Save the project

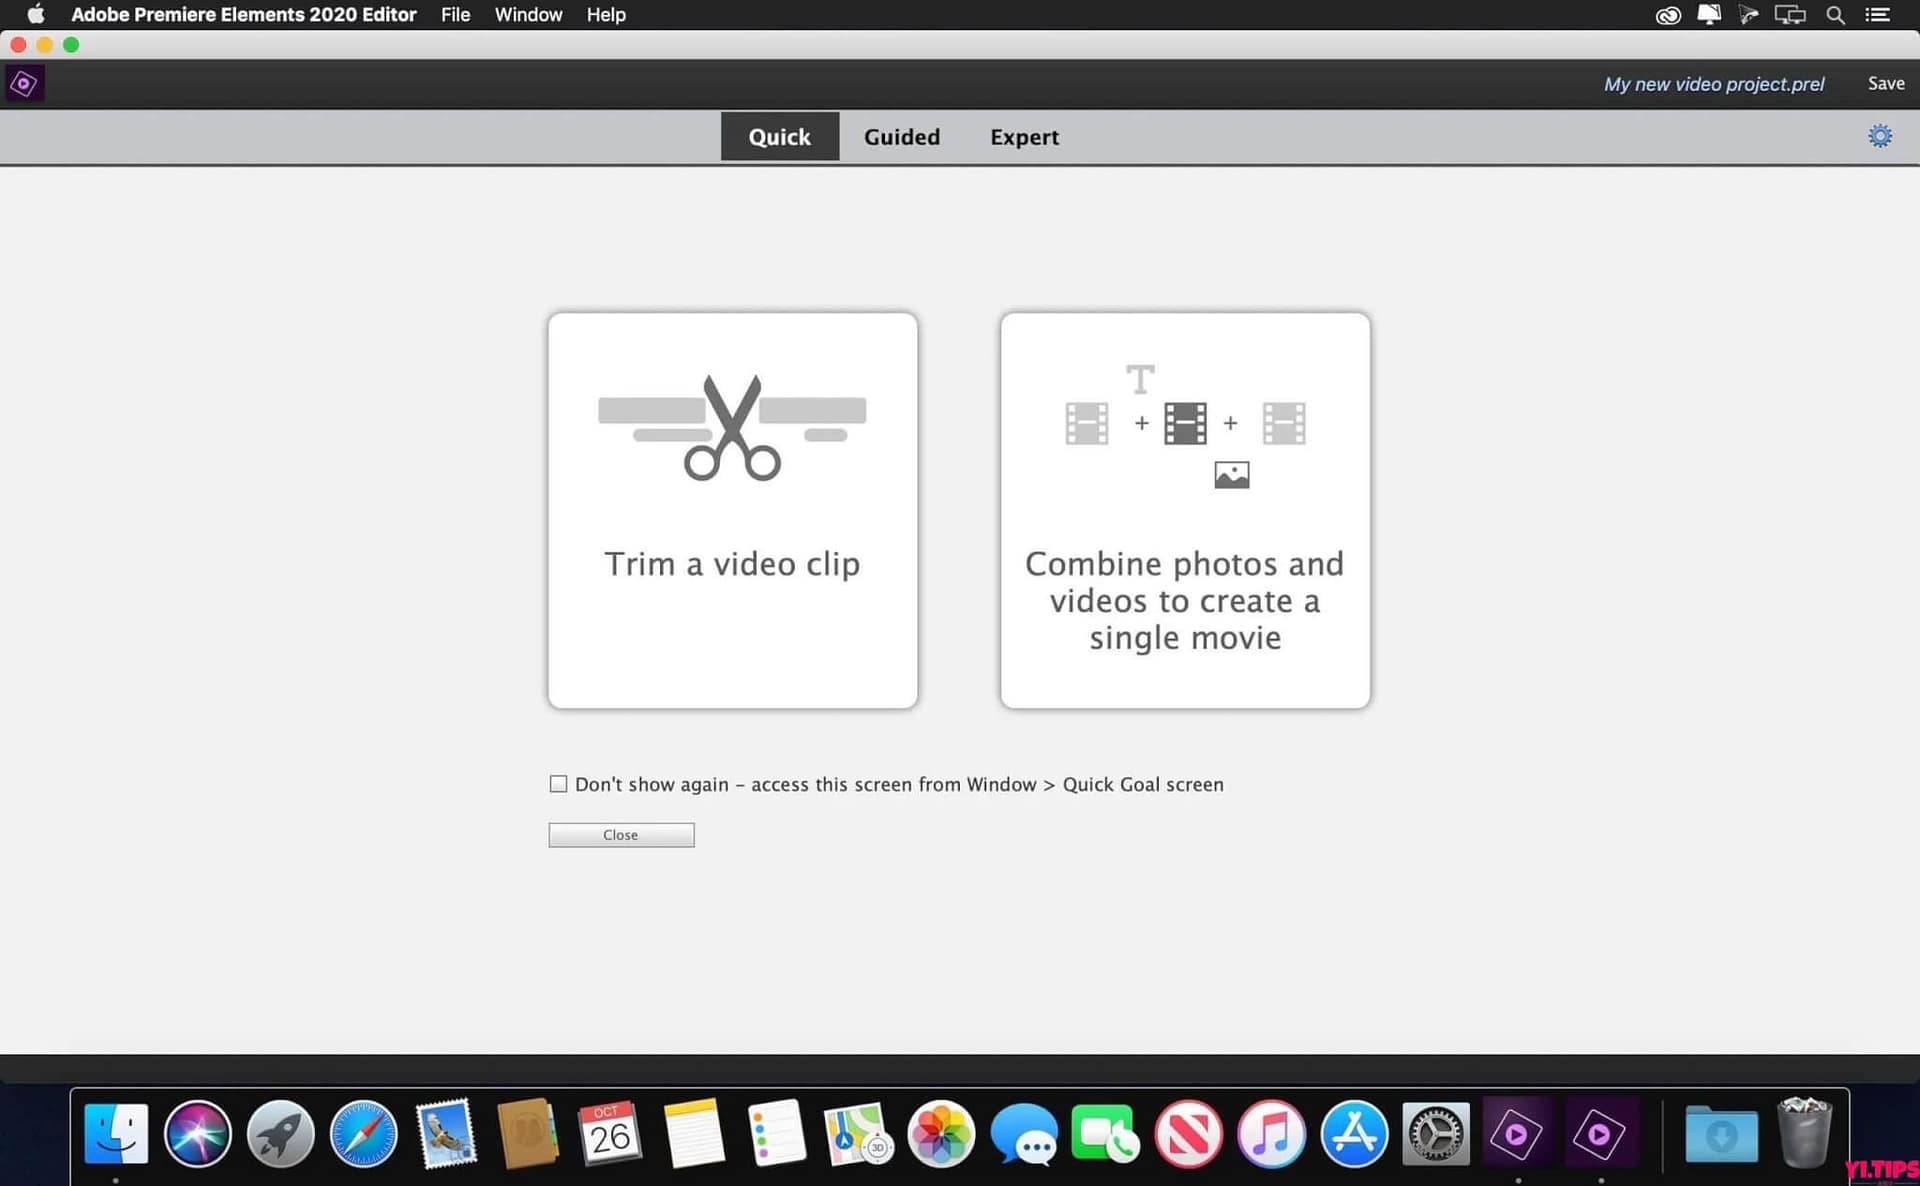(x=1884, y=83)
